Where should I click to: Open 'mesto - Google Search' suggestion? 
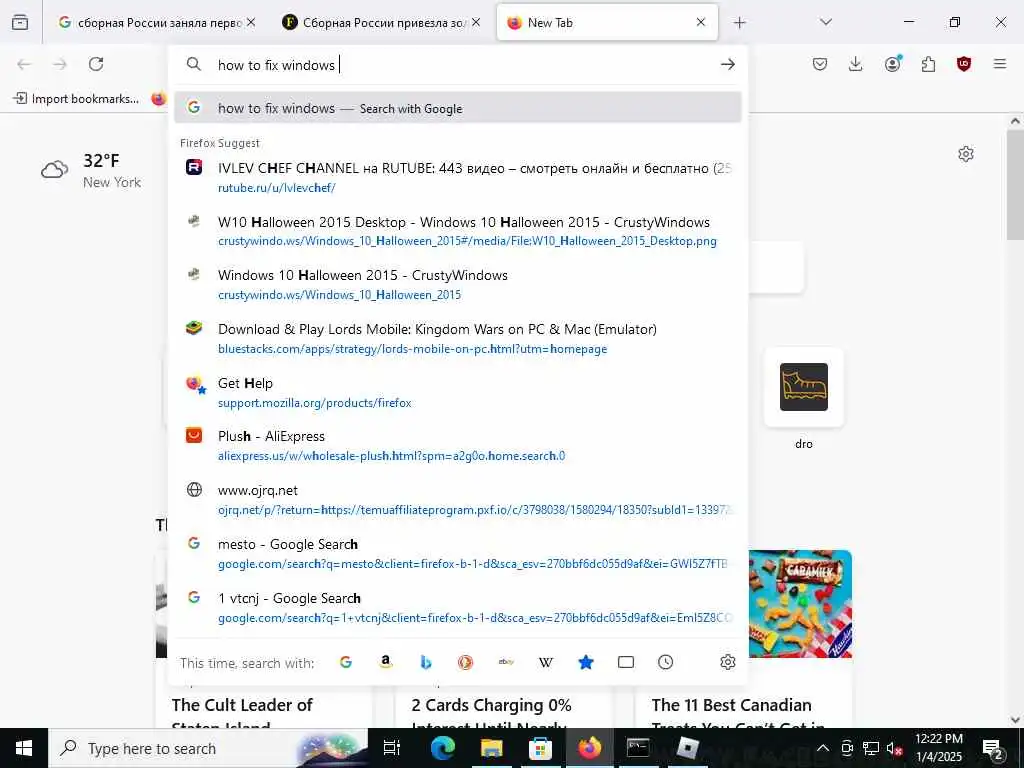coord(457,553)
